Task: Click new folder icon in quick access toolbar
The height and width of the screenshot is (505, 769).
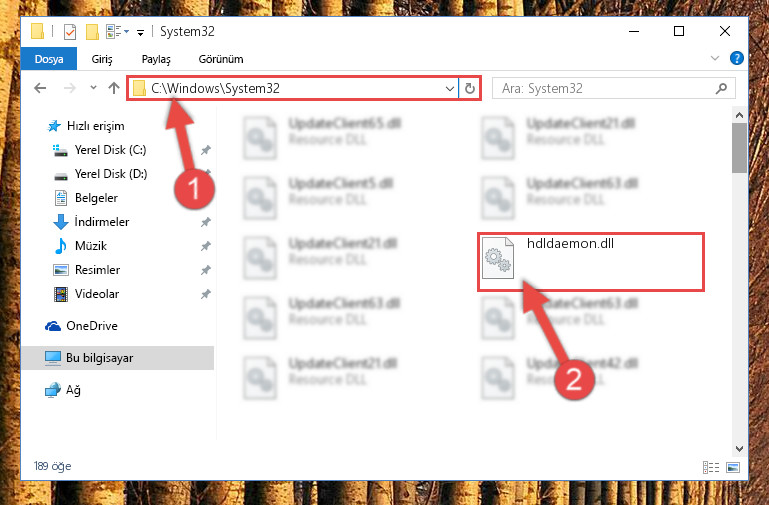Action: point(92,32)
